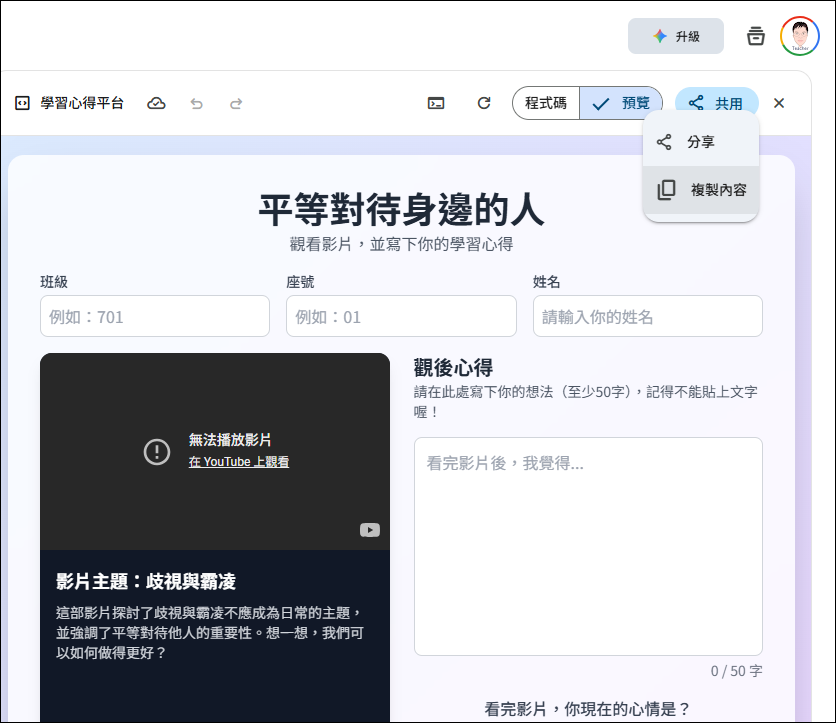Open the stacked archive icon near avatar
Viewport: 836px width, 723px height.
[755, 36]
